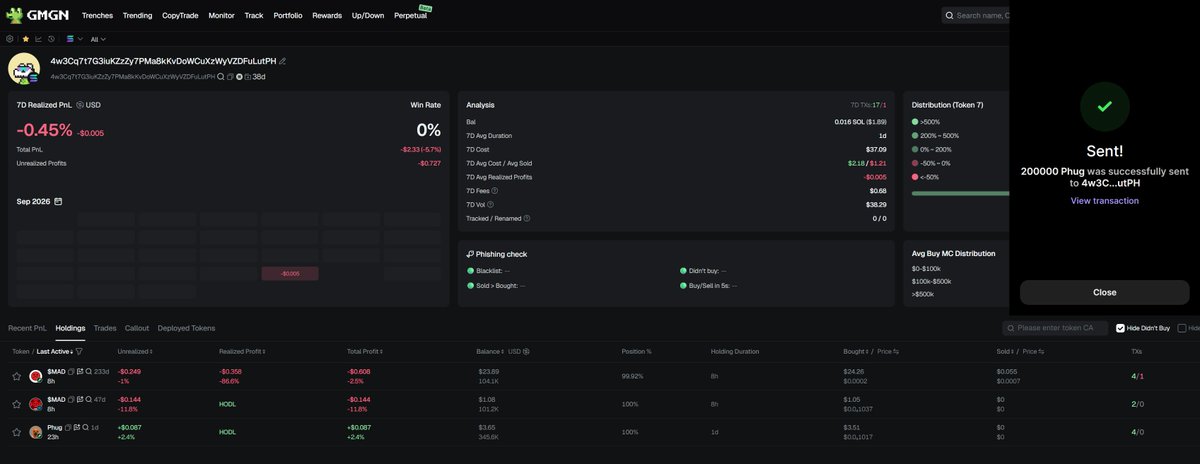This screenshot has width=1200, height=464.
Task: Click the yellow star favorites icon
Action: (26, 39)
